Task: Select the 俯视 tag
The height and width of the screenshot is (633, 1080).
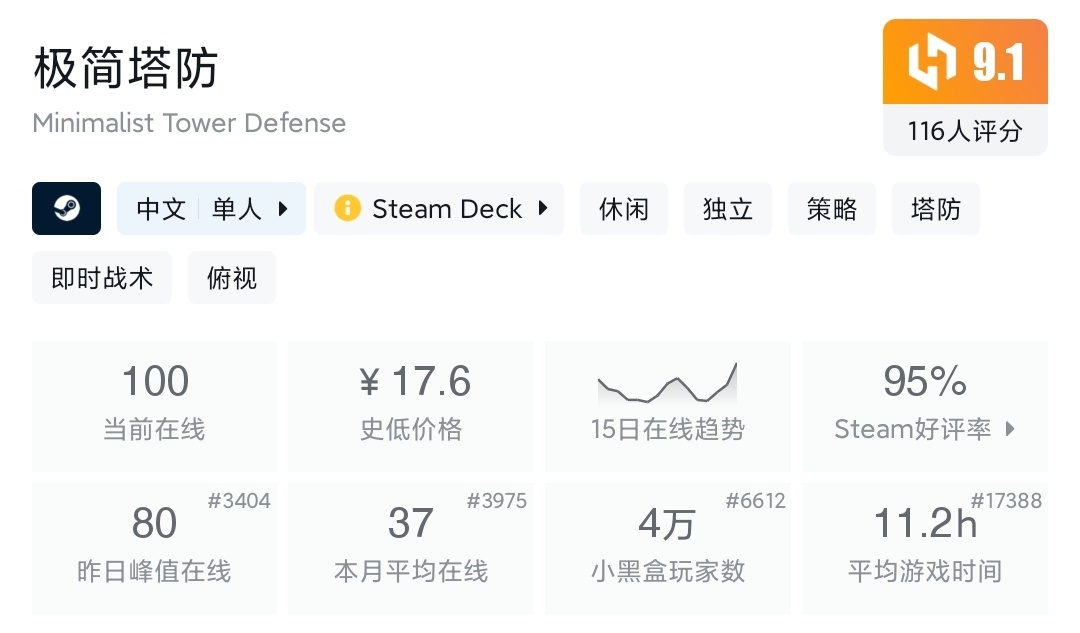Action: point(232,278)
